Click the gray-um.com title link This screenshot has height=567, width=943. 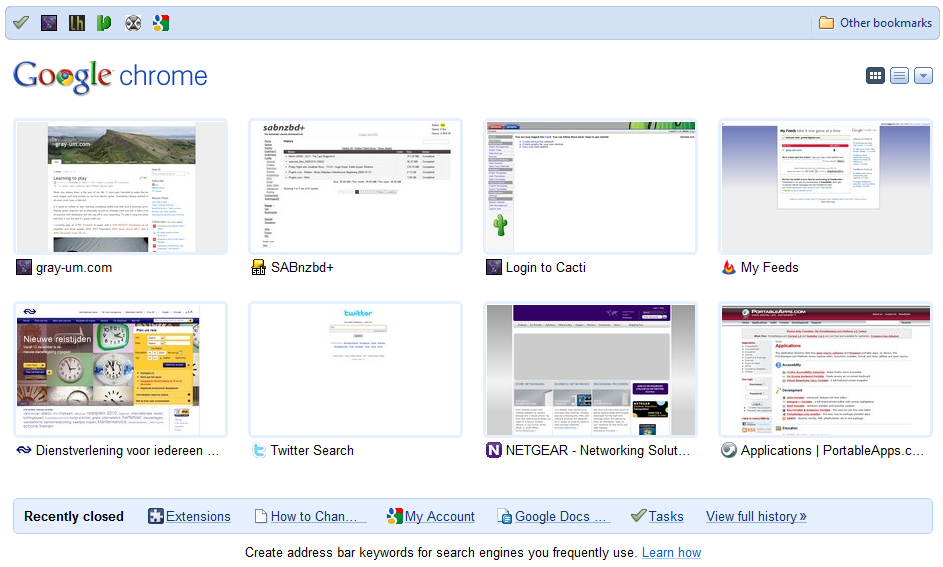[74, 268]
